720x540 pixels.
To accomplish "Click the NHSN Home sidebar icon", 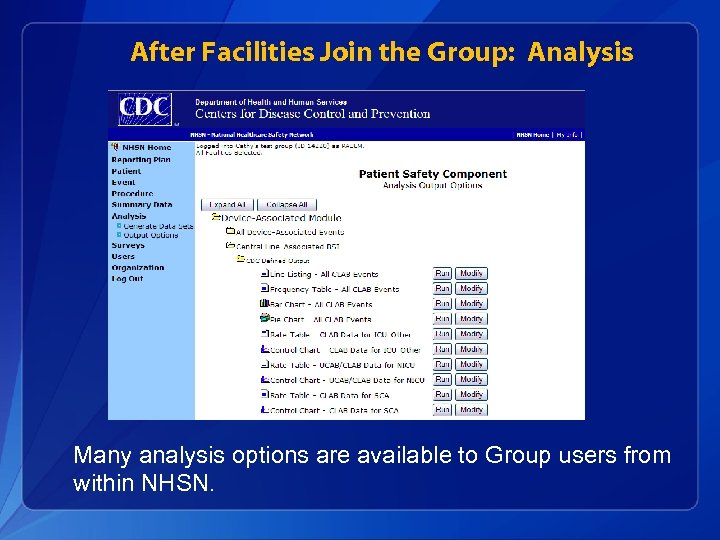I will [x=115, y=147].
